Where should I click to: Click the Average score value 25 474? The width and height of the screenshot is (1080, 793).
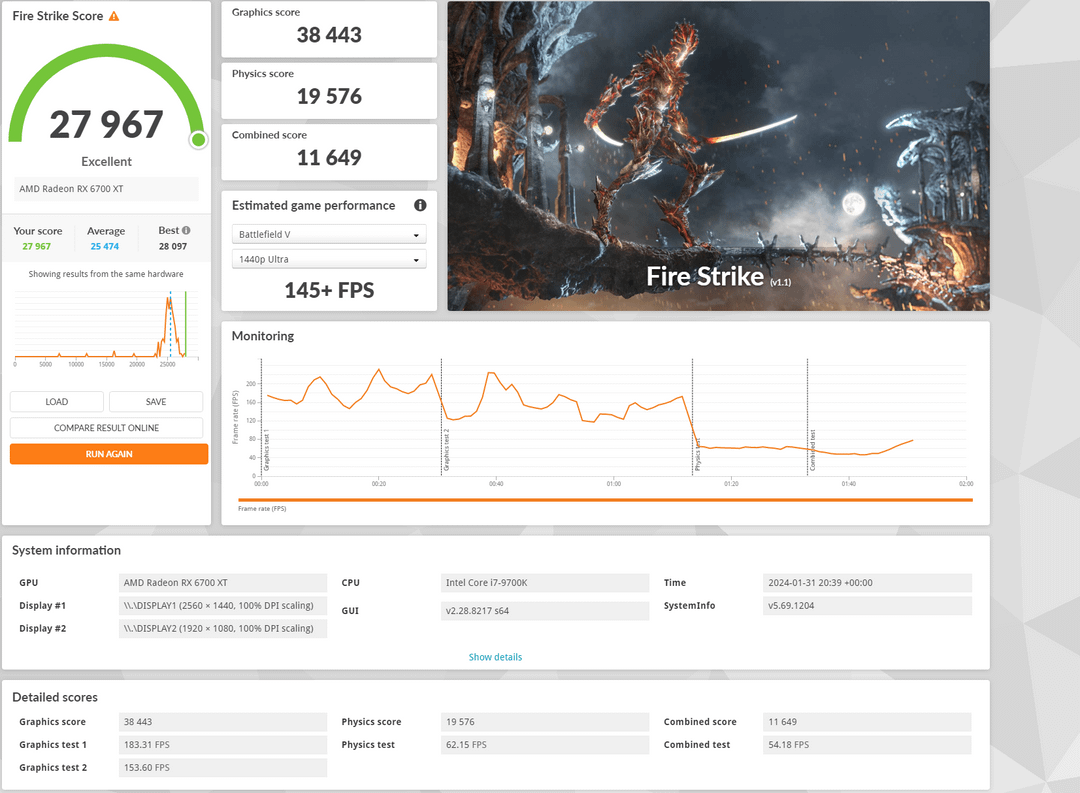click(105, 246)
